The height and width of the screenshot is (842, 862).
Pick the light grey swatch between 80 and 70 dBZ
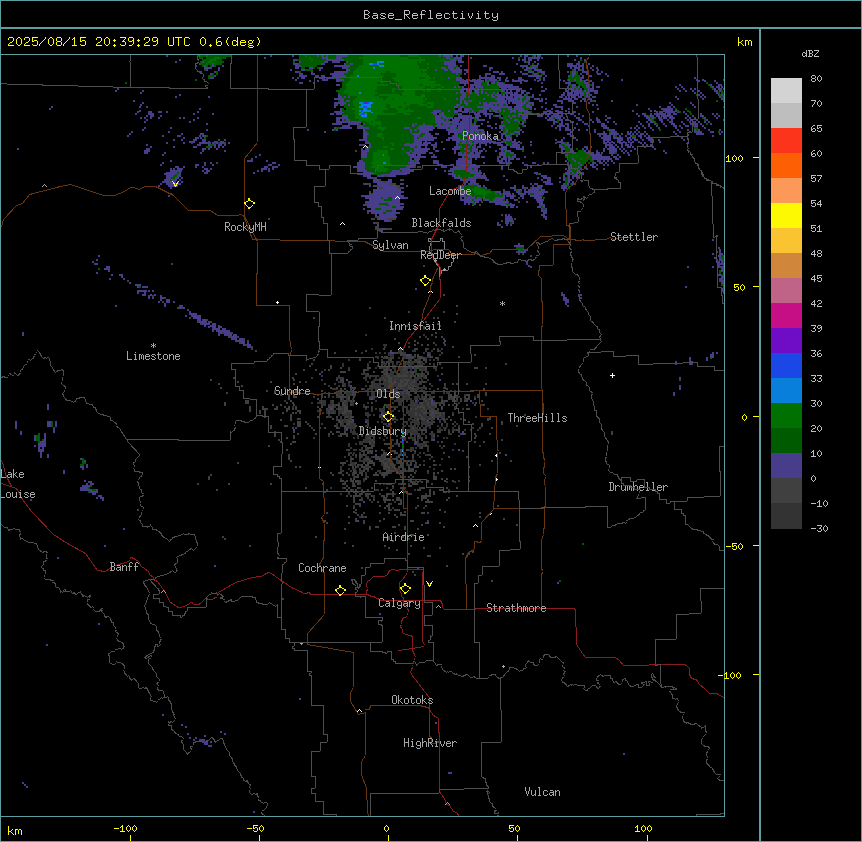[x=786, y=91]
